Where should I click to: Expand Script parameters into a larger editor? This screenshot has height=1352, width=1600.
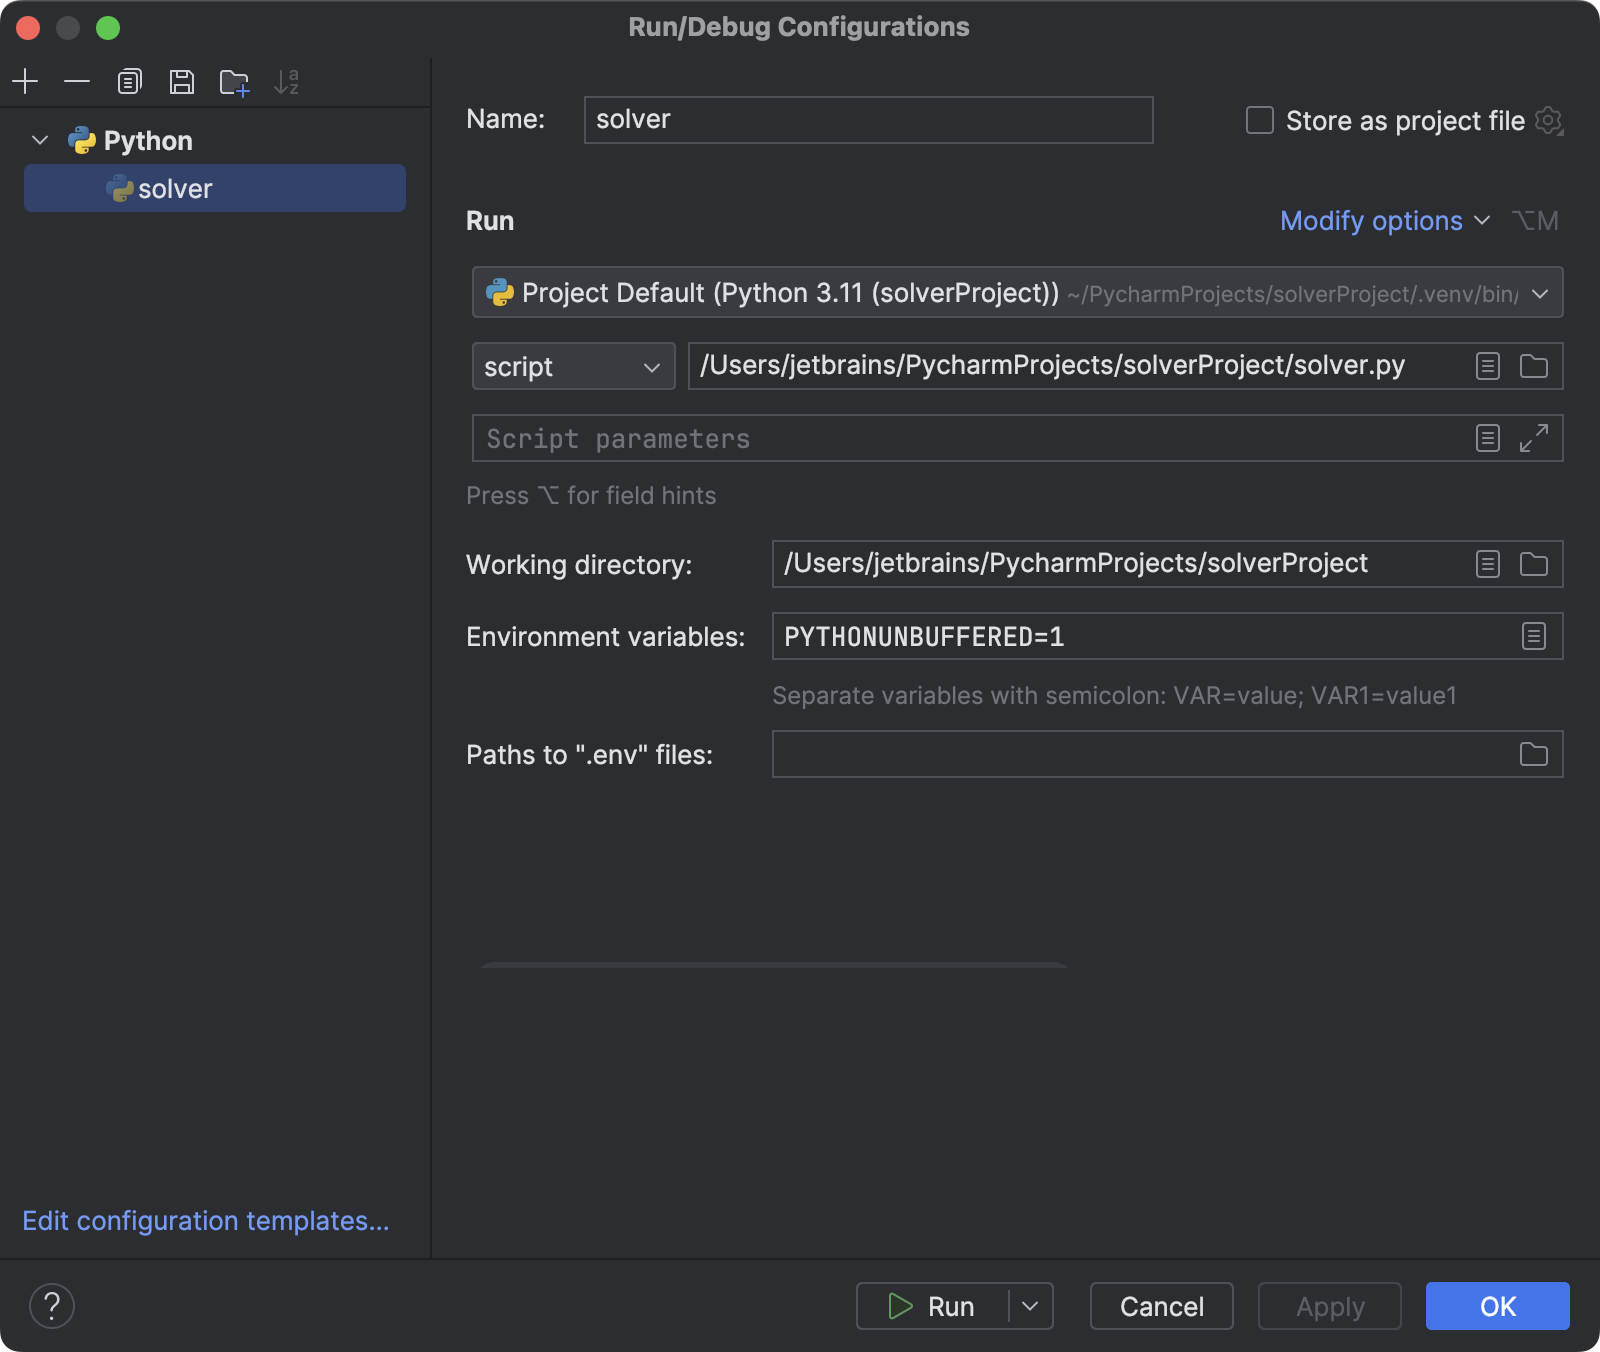pos(1535,438)
